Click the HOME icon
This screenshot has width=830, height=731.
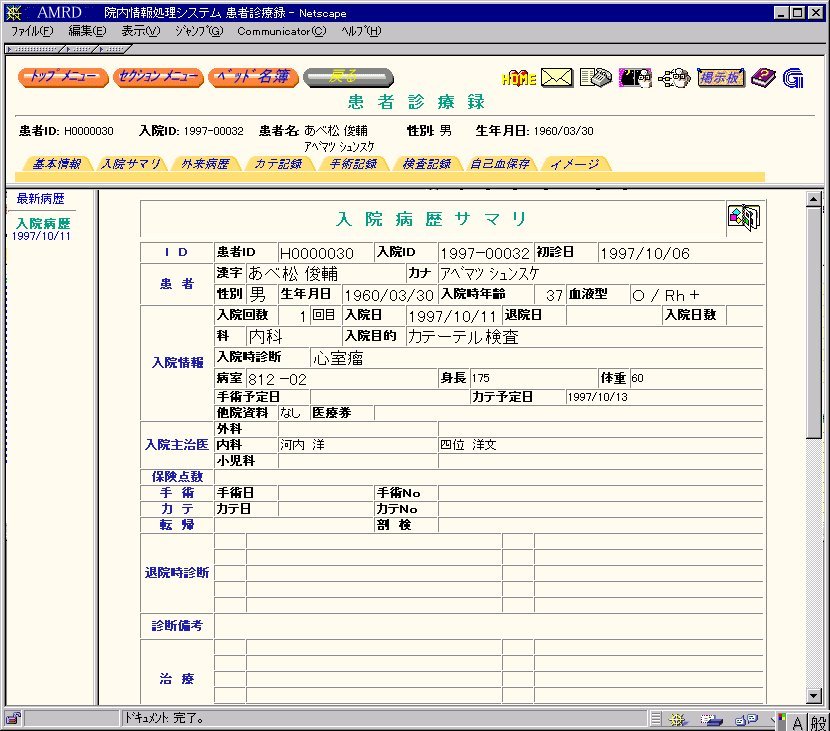(519, 78)
